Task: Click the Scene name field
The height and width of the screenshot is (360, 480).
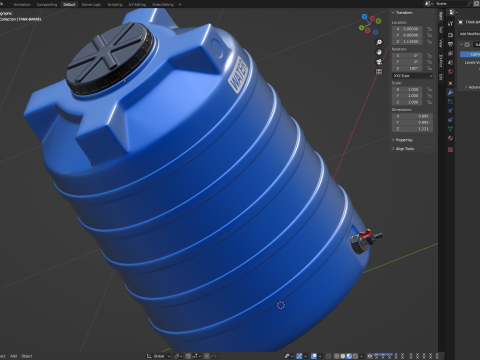Action: [450, 4]
